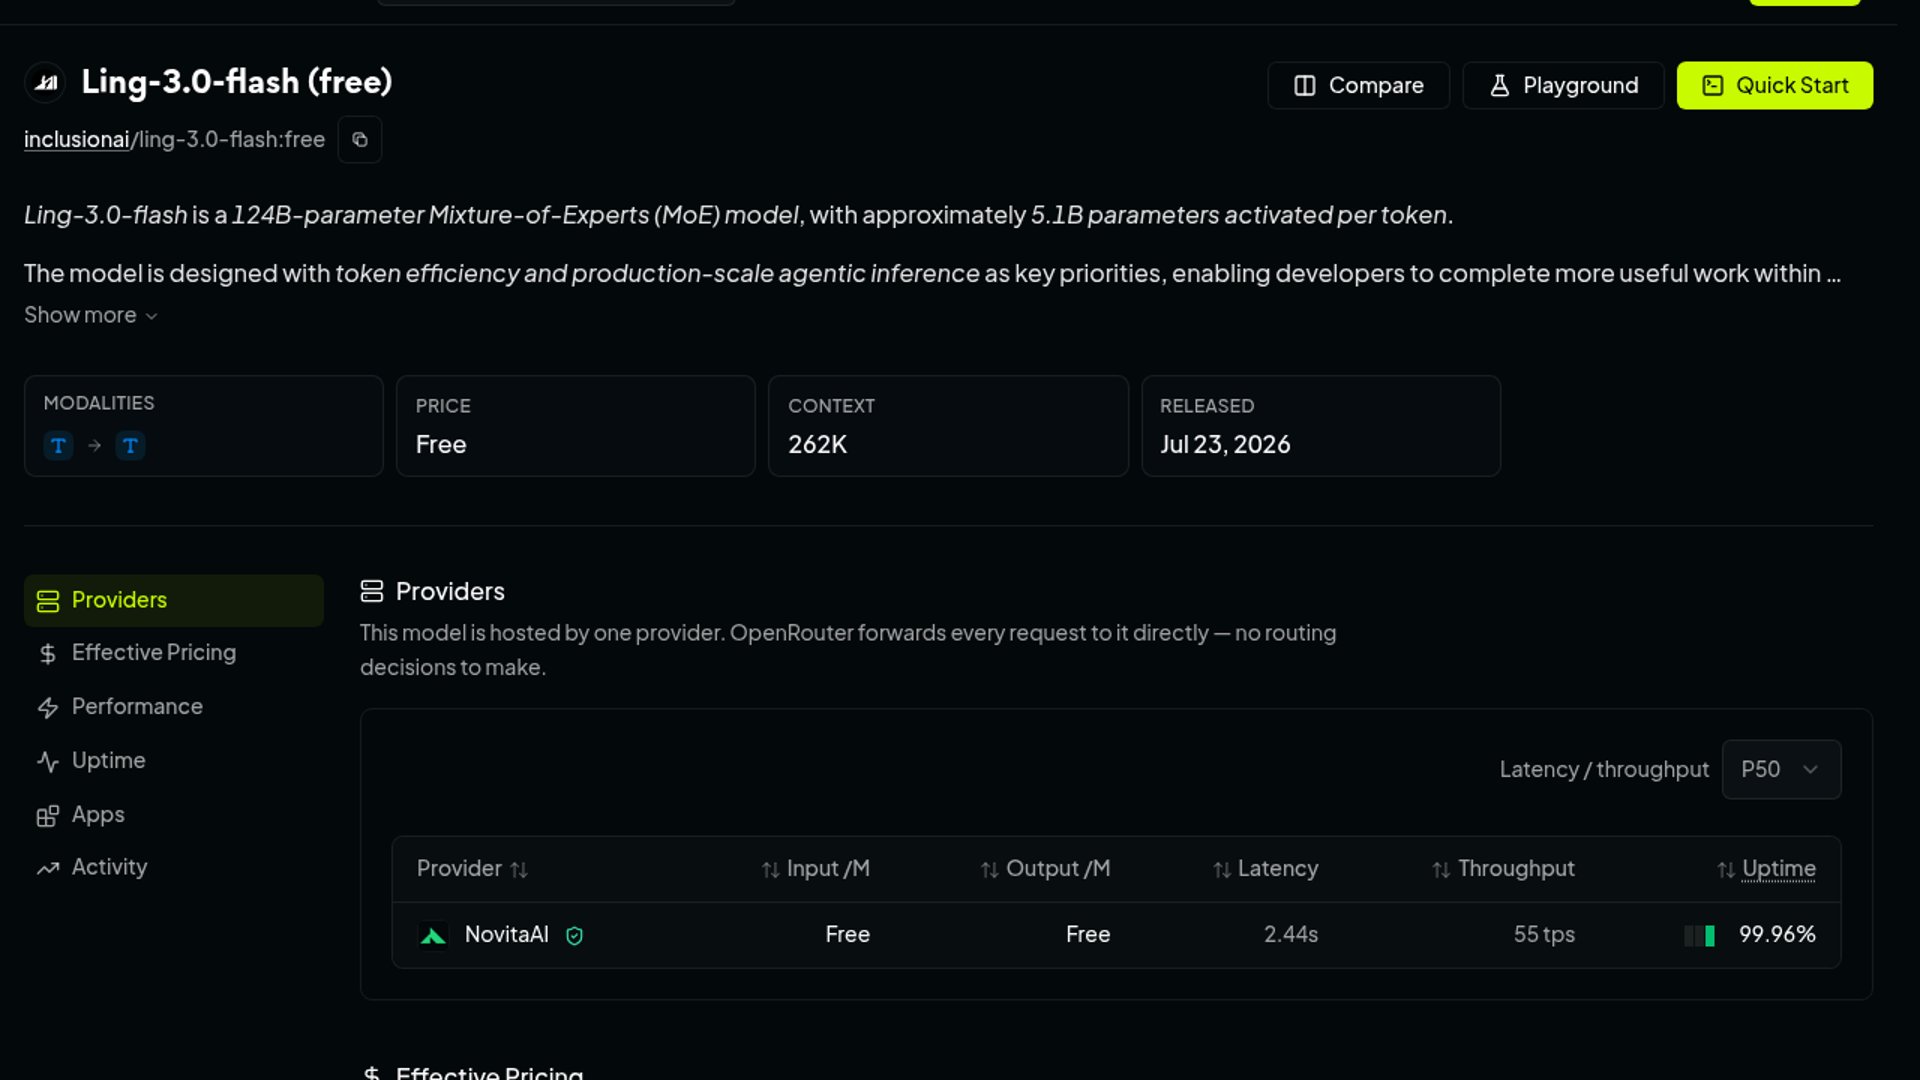The image size is (1920, 1080).
Task: Click the NovitaAI provider name
Action: pyautogui.click(x=507, y=935)
